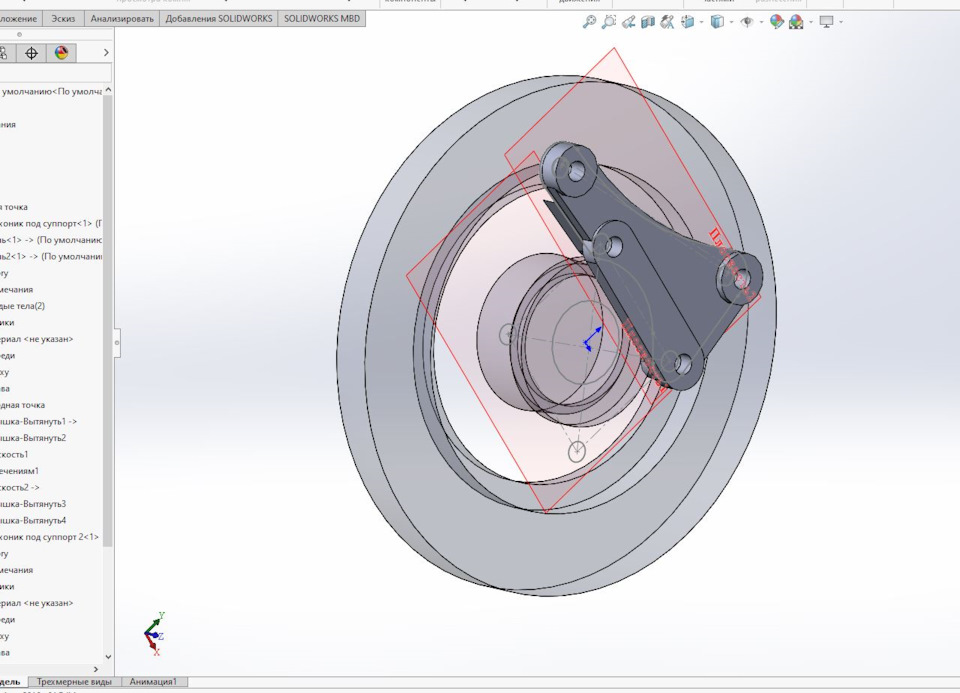Image resolution: width=960 pixels, height=693 pixels.
Task: Select the 'кость1' plane item
Action: click(x=15, y=455)
